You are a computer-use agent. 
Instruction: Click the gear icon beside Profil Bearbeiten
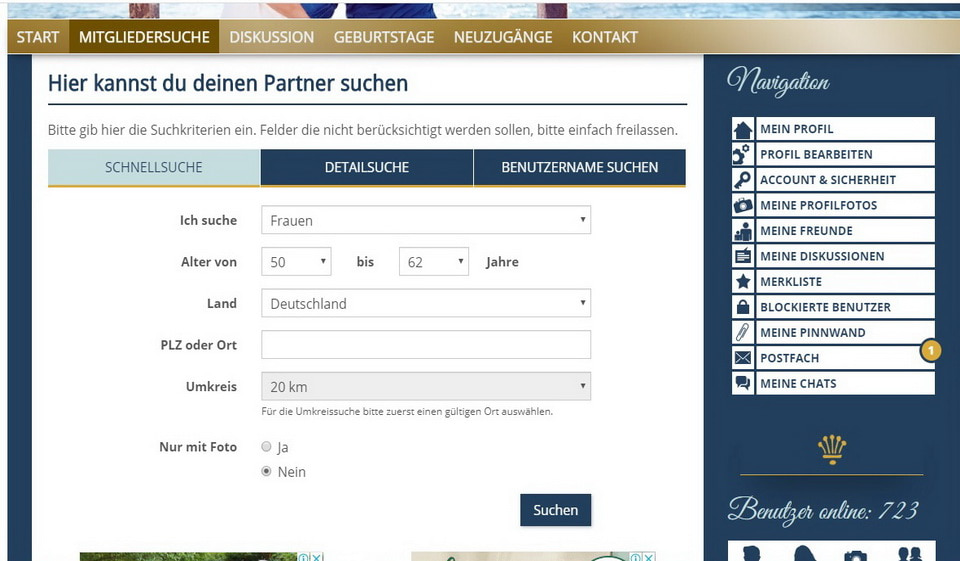click(743, 155)
